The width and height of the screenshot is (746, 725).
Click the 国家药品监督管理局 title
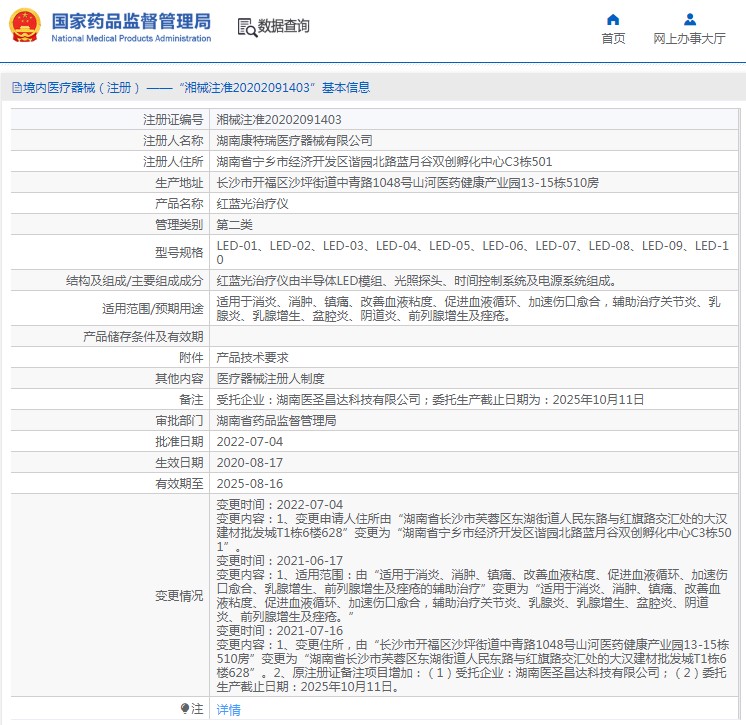pos(131,21)
